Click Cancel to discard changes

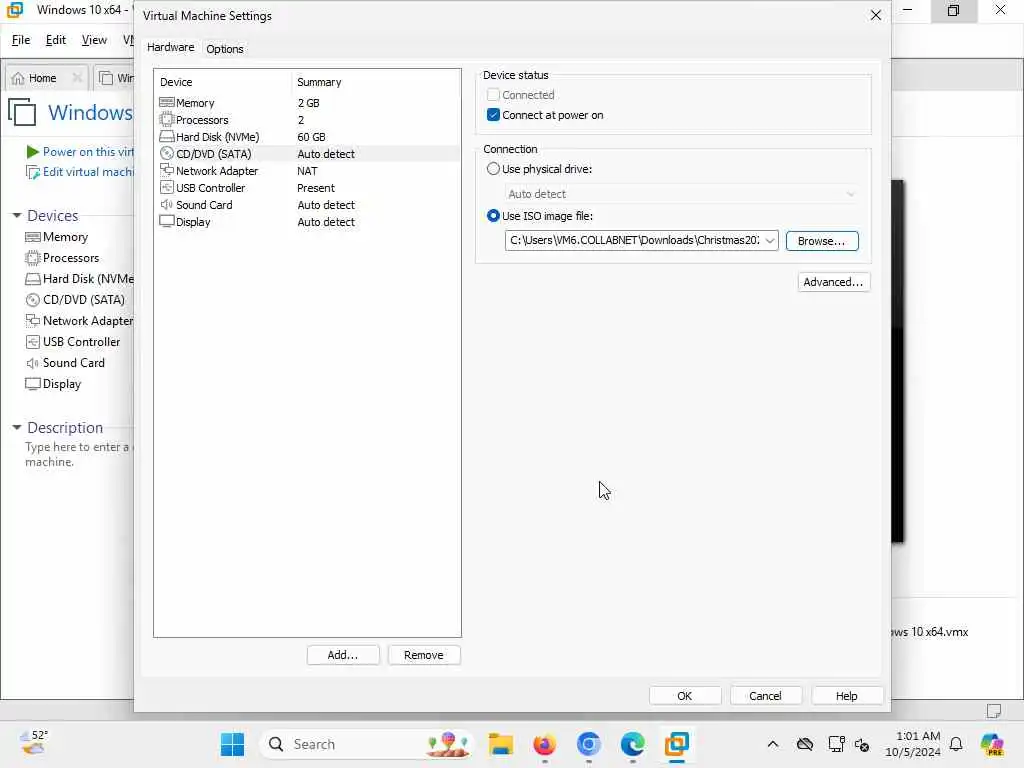tap(765, 696)
